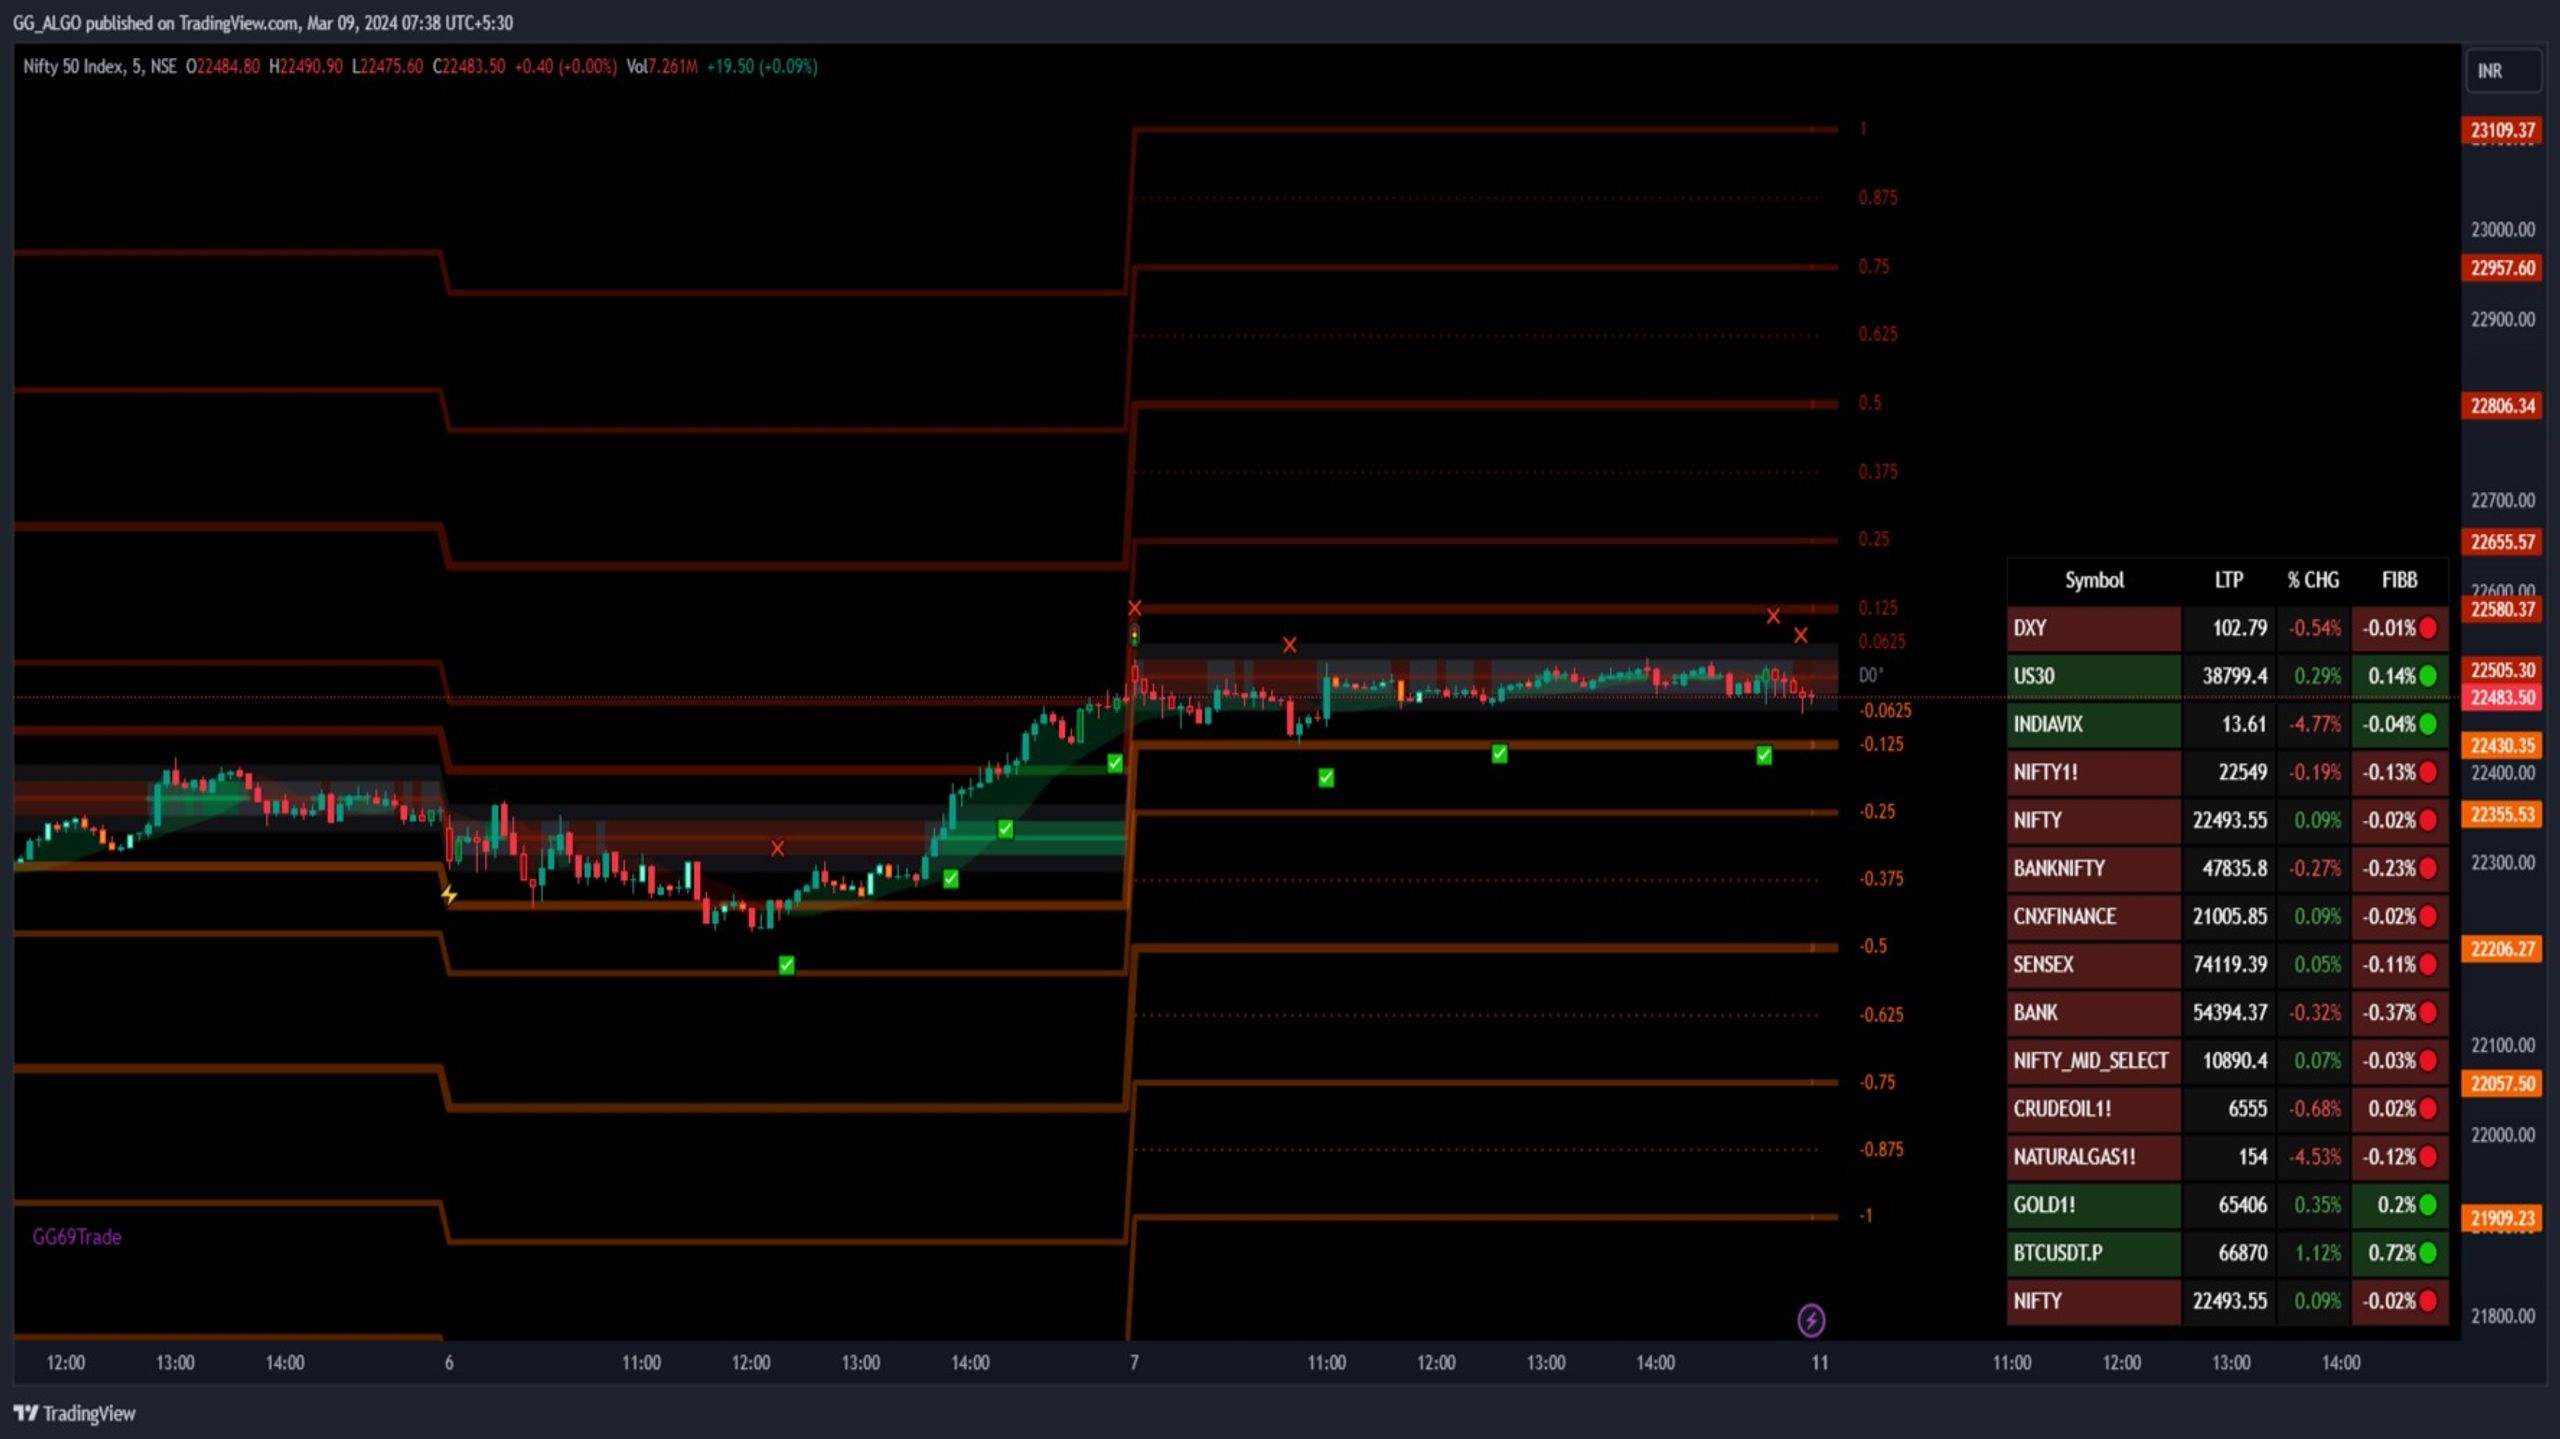This screenshot has height=1439, width=2560.
Task: Click the US30 symbol cell
Action: (2094, 676)
